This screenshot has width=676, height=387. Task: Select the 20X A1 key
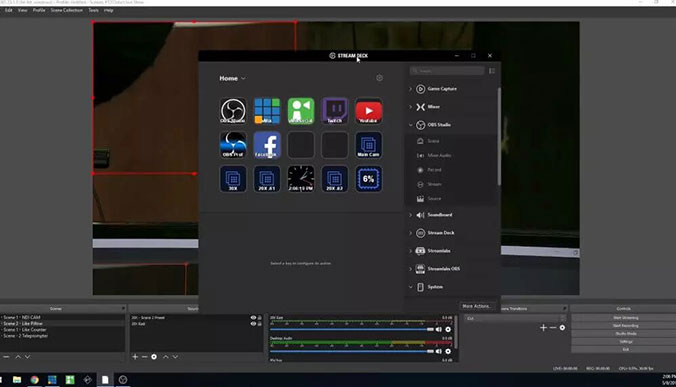267,178
